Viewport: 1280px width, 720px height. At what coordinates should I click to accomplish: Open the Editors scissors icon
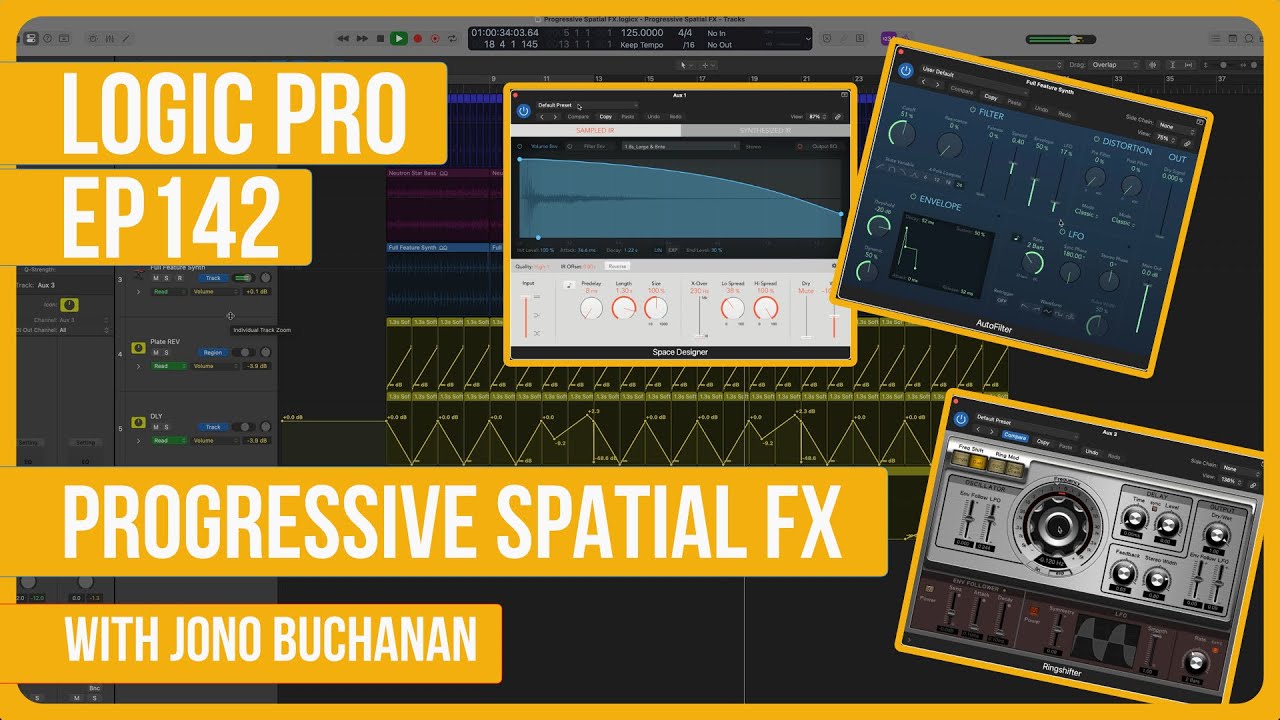pyautogui.click(x=127, y=38)
